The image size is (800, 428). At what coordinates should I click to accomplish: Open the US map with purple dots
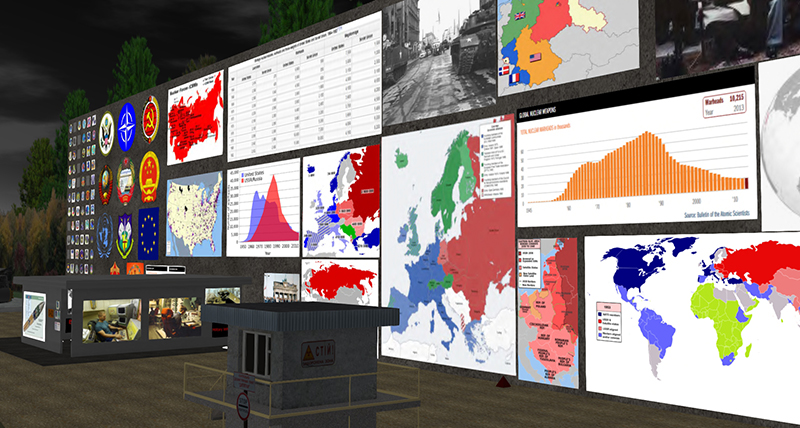point(194,215)
